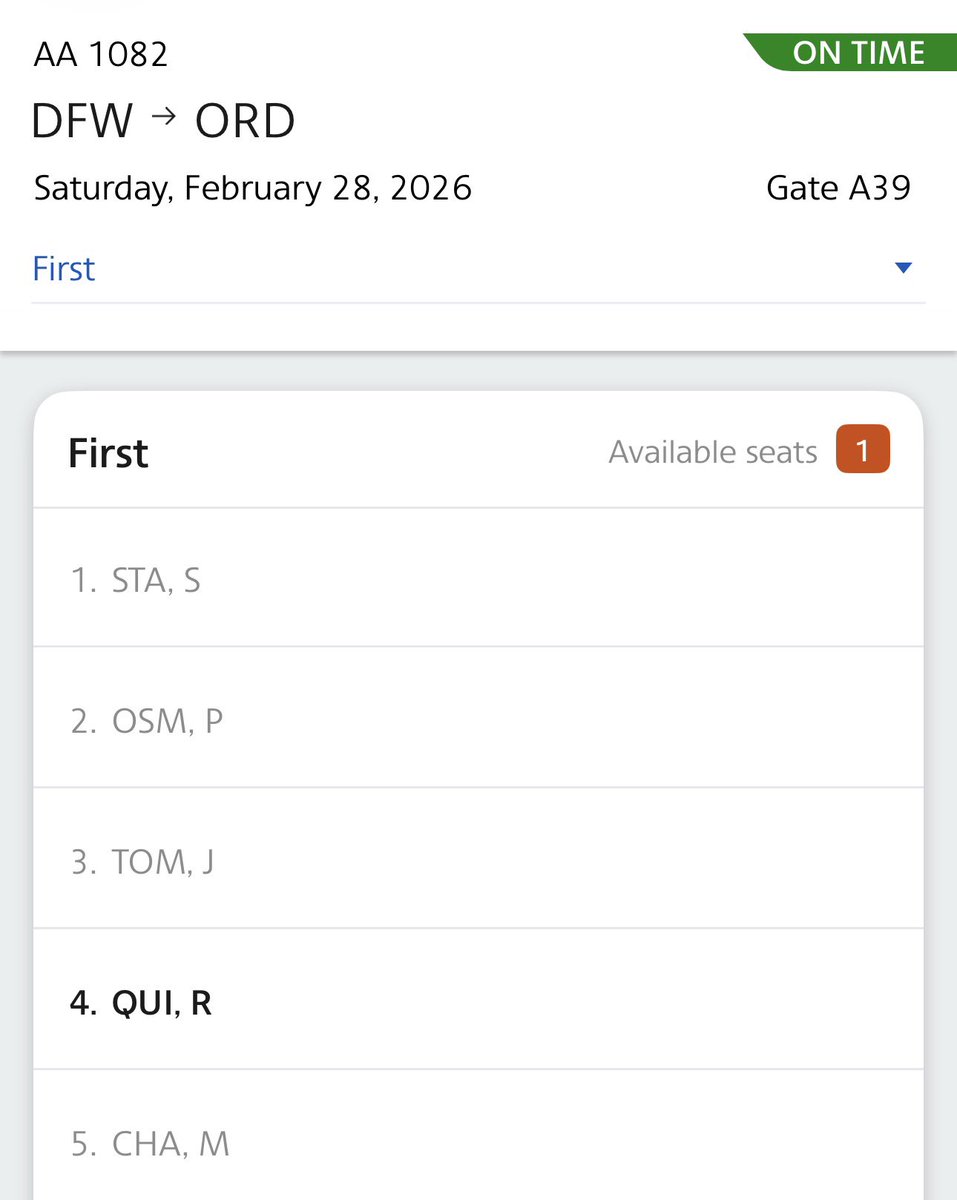Tap the First list section header

pyautogui.click(x=108, y=453)
